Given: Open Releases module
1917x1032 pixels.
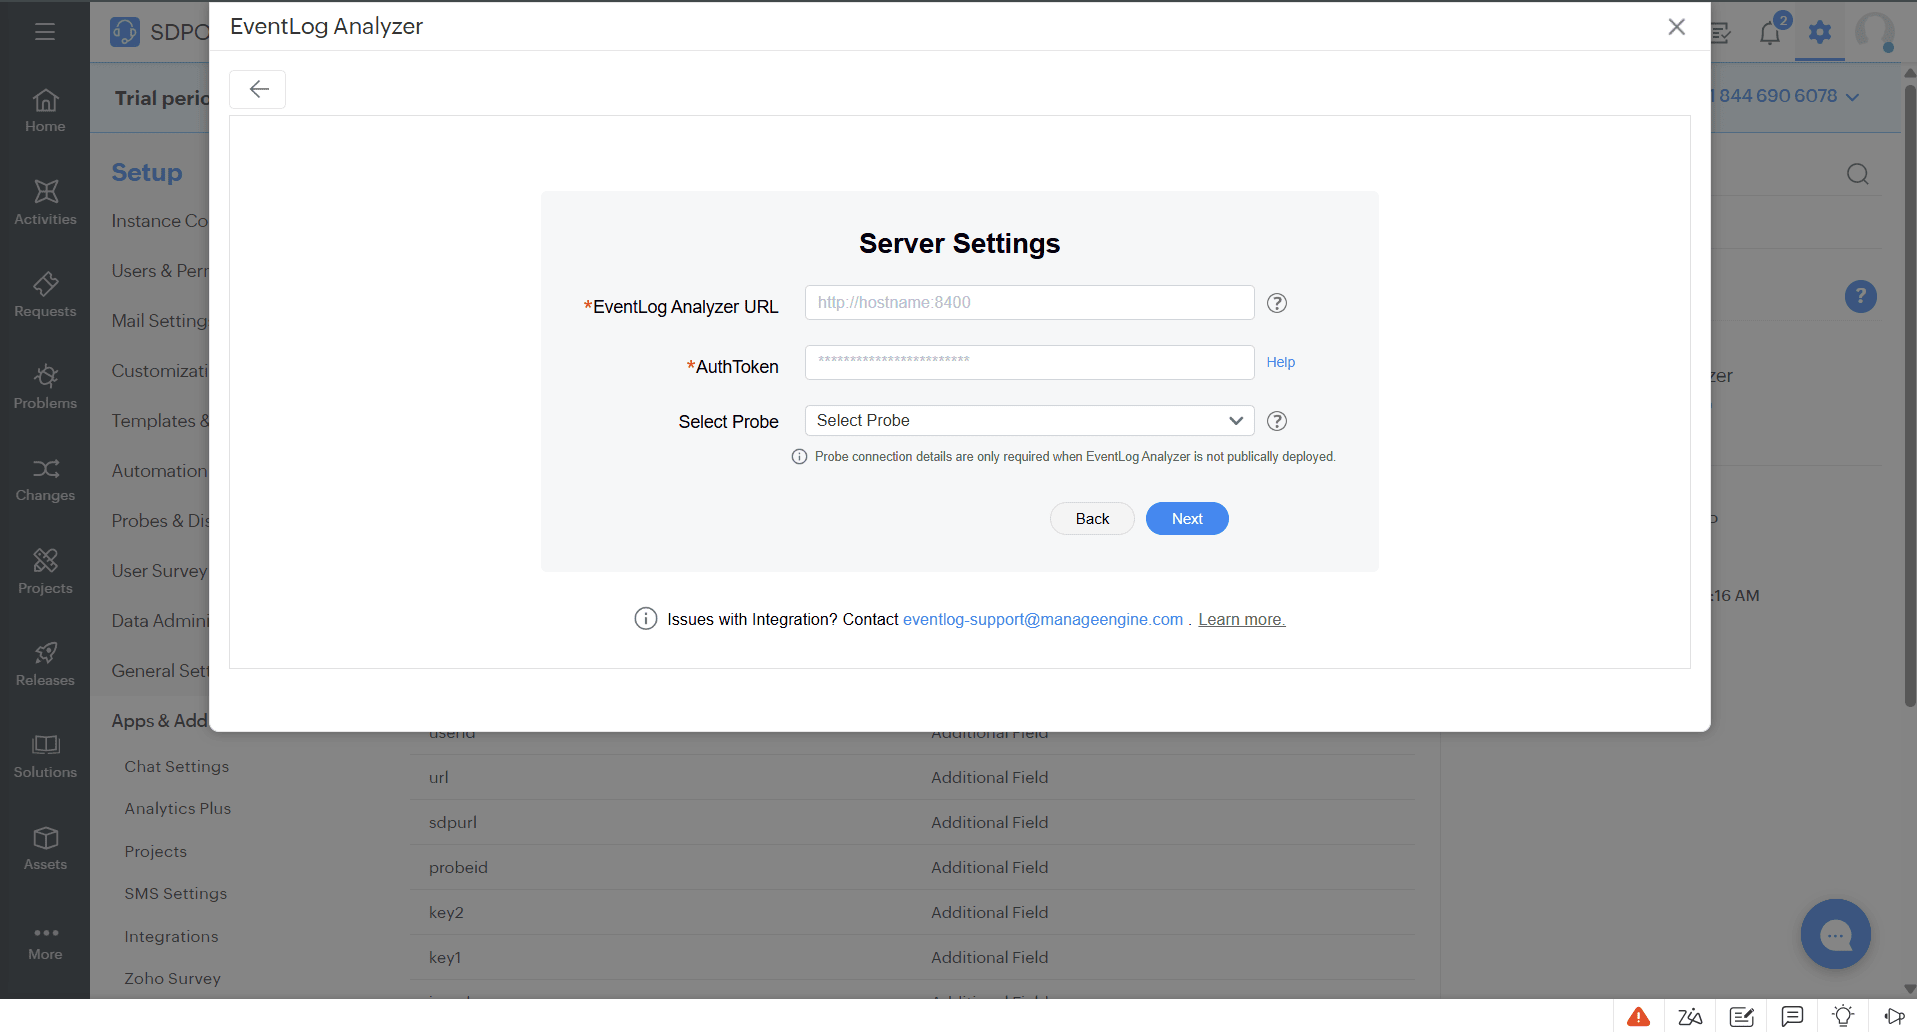Looking at the screenshot, I should pos(45,664).
